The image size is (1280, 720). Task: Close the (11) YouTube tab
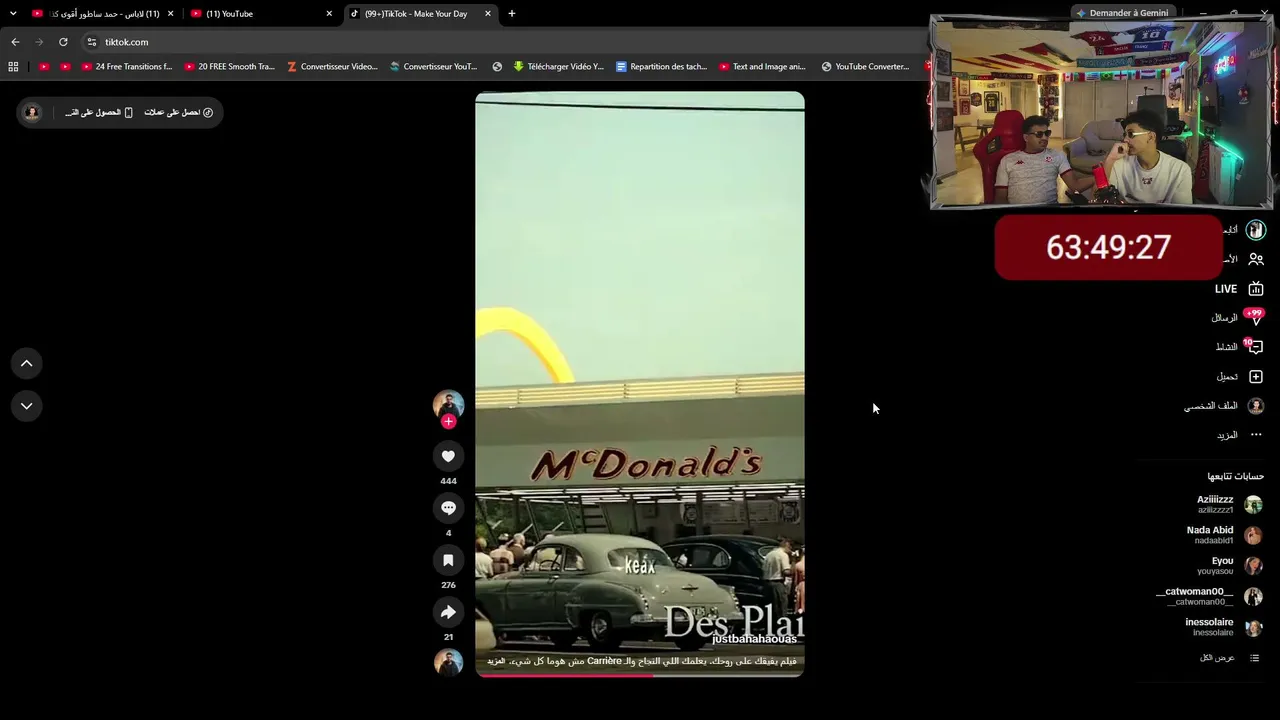pyautogui.click(x=329, y=14)
